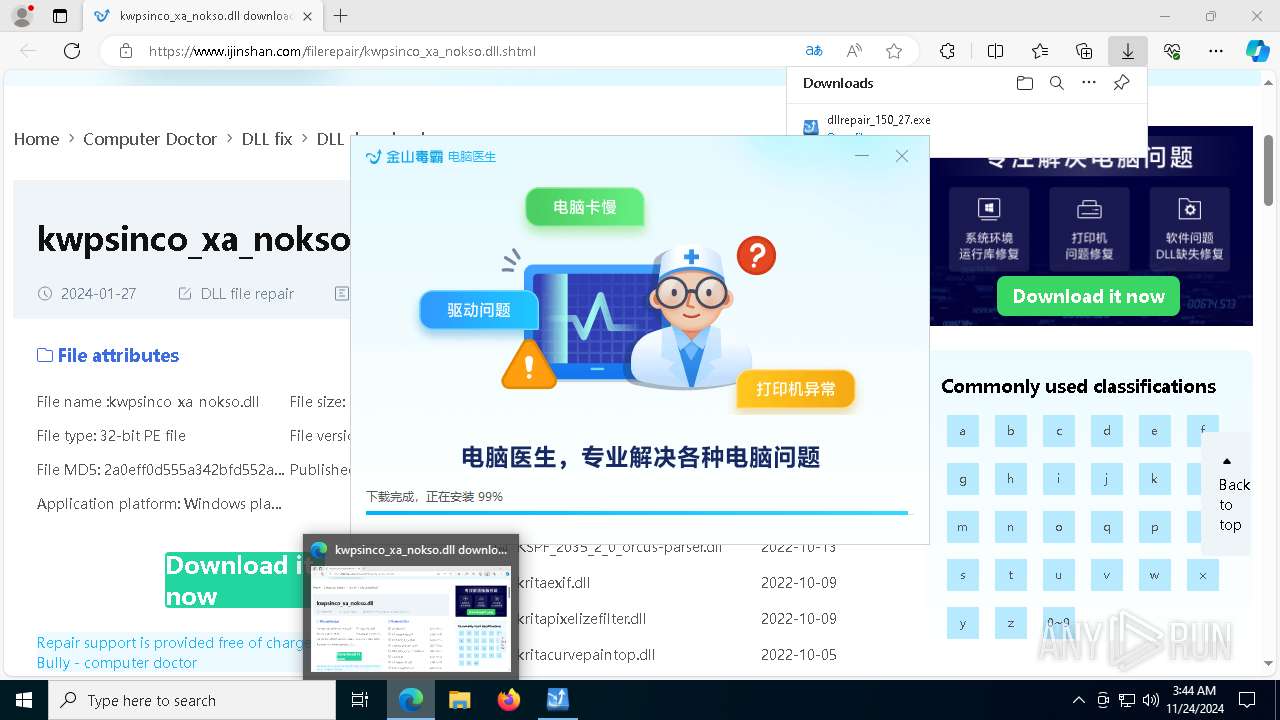Screen dimensions: 1280x720
Task: Select the letter k classification tile
Action: [1154, 479]
